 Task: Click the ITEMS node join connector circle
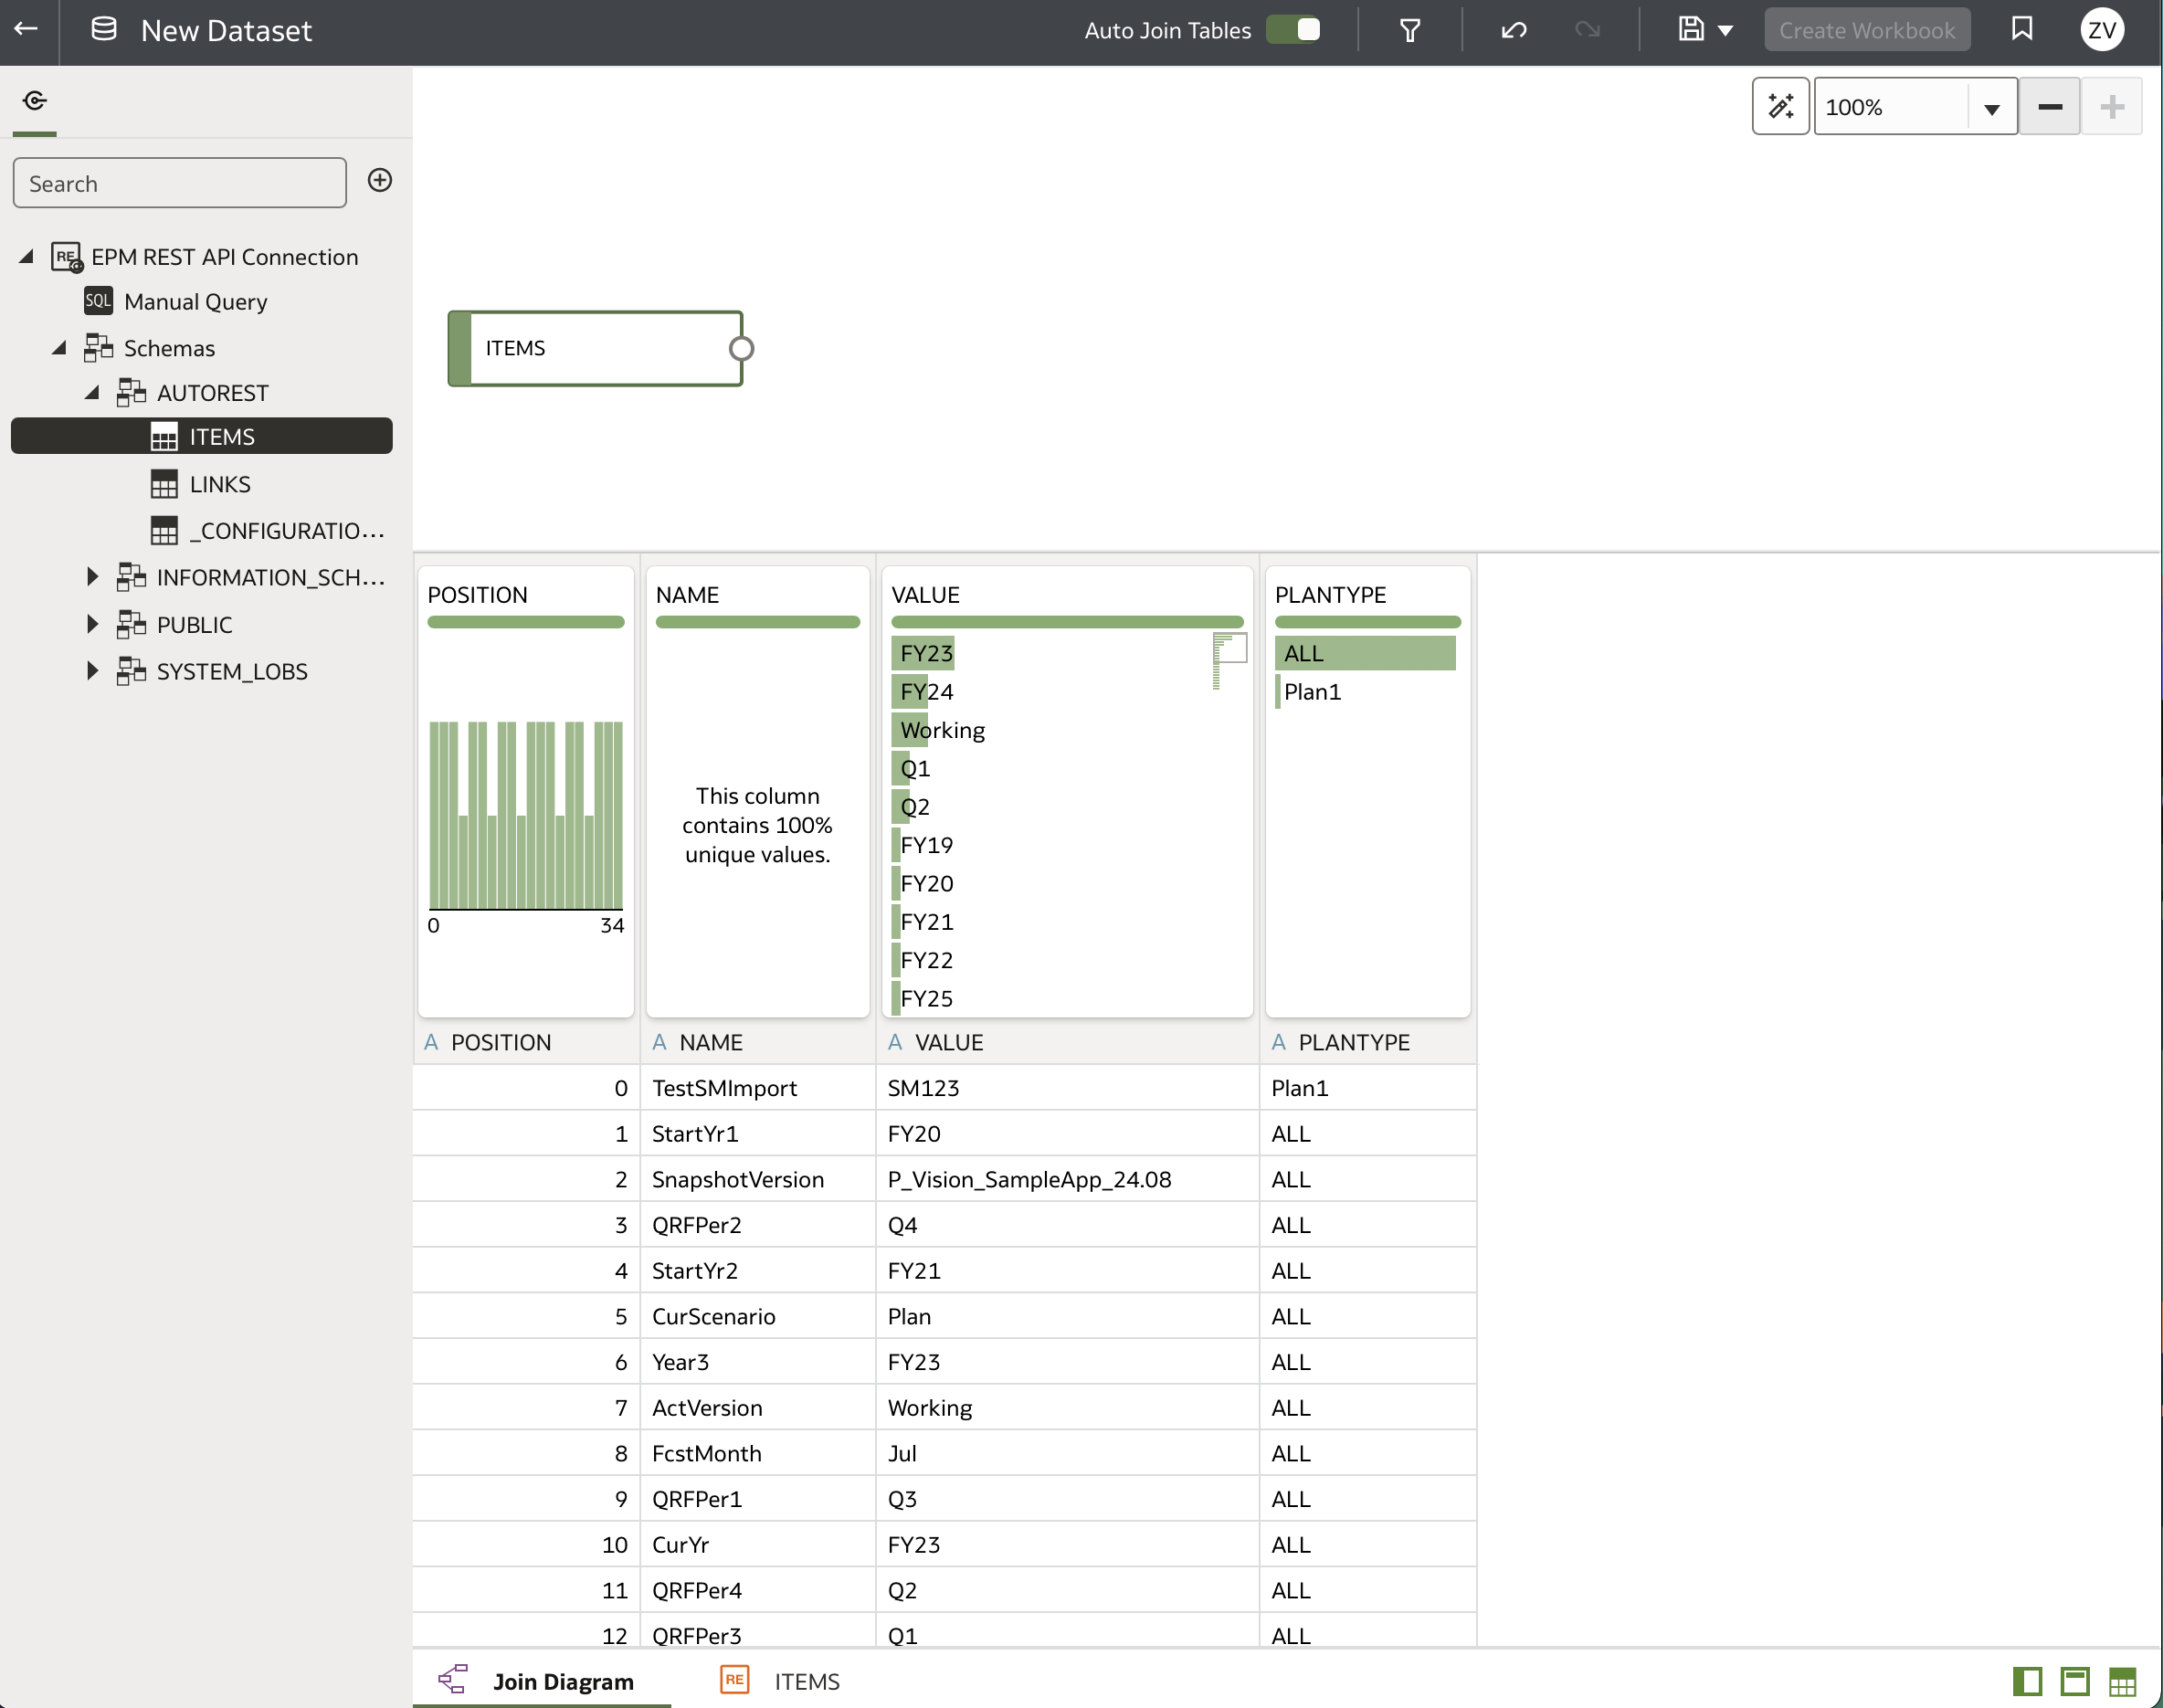click(x=741, y=348)
